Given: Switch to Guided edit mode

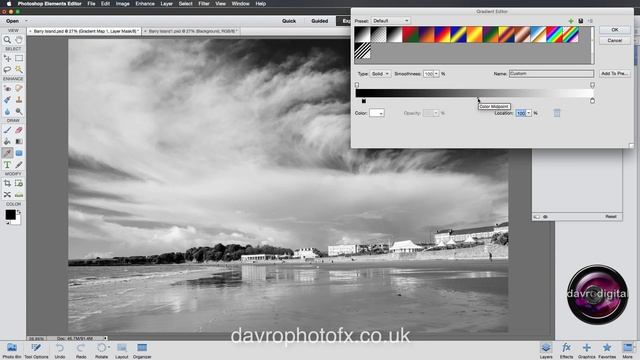Looking at the screenshot, I should [320, 21].
